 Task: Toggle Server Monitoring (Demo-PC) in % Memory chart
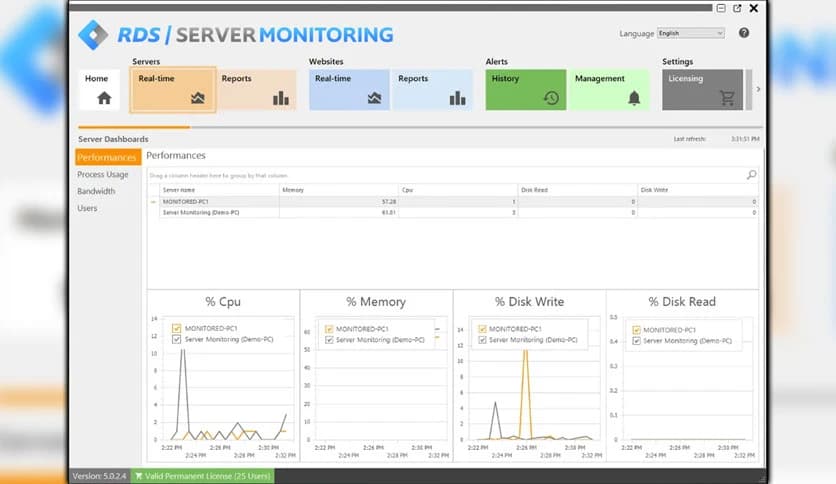[x=329, y=340]
